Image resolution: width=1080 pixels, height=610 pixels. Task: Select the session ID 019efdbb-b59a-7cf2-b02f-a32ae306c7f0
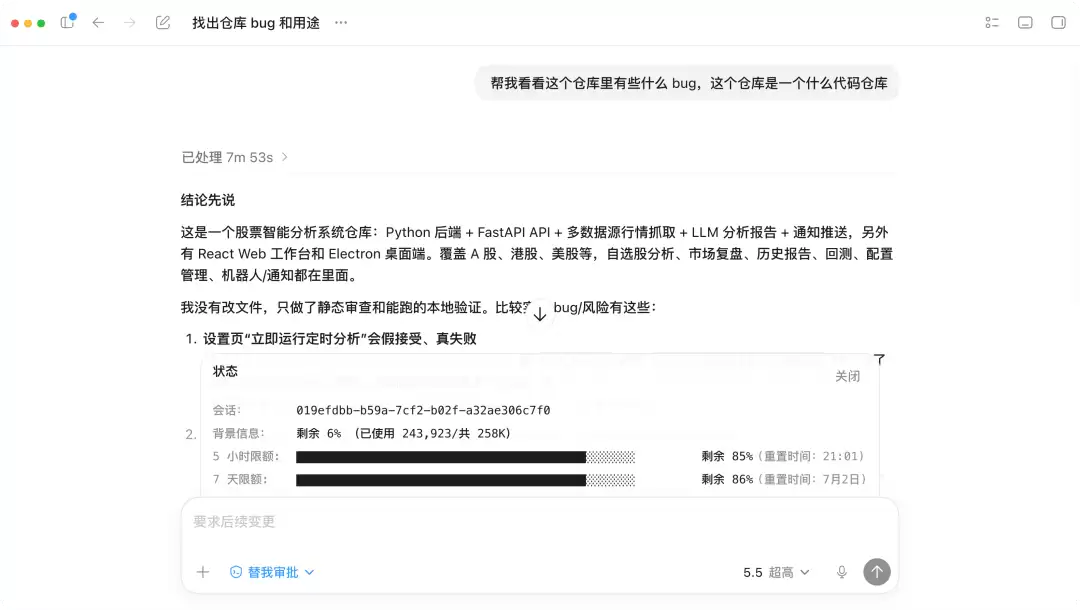point(423,410)
